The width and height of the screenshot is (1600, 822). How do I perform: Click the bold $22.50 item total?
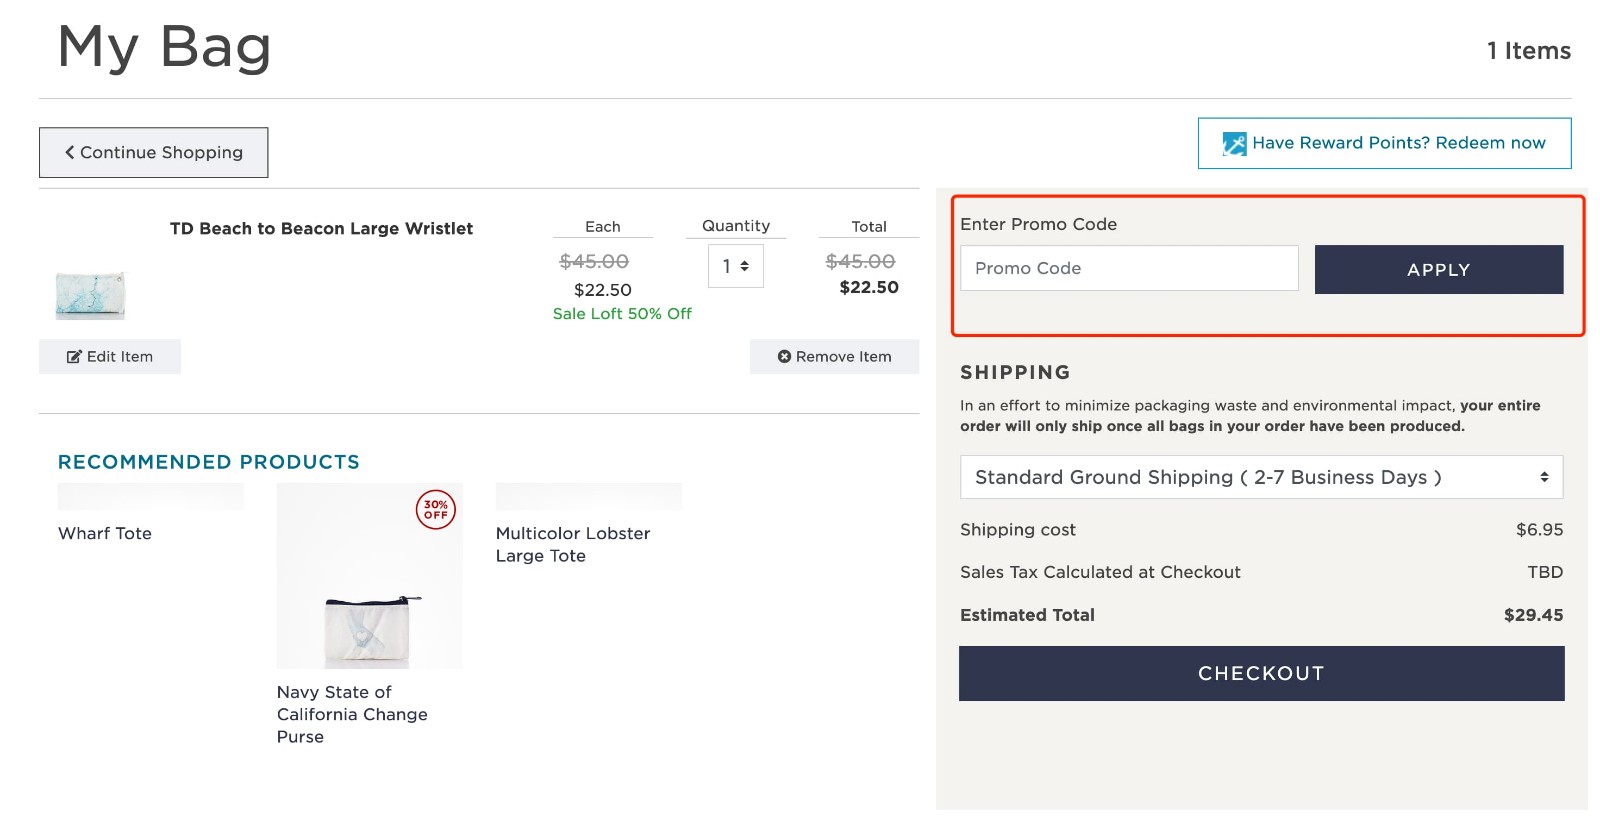tap(869, 287)
